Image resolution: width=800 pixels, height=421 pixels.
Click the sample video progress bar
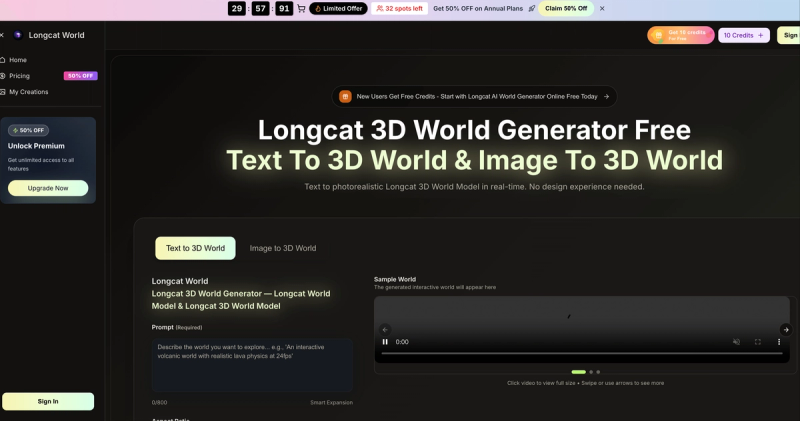582,353
